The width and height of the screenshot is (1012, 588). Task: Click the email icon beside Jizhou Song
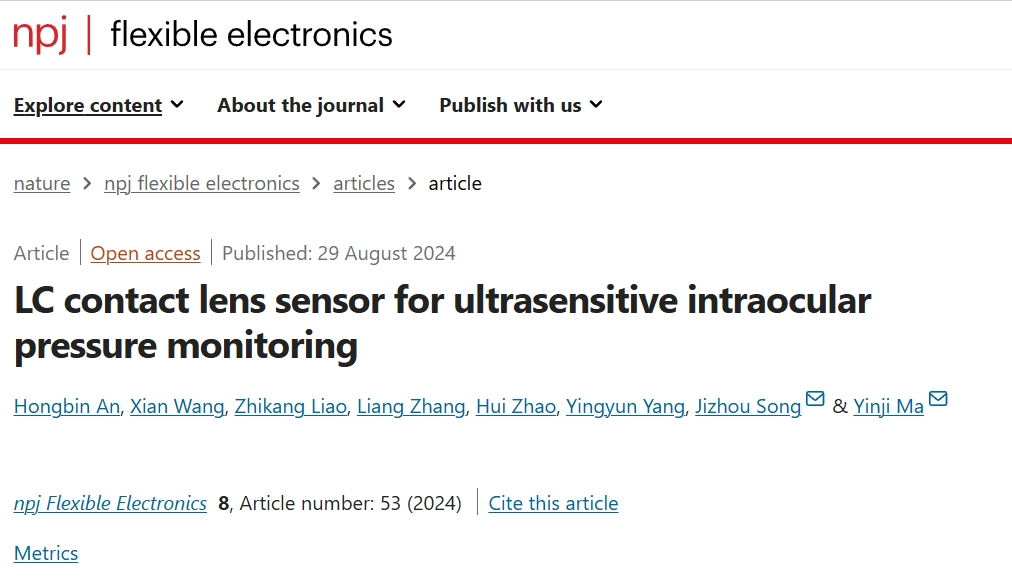[x=815, y=400]
